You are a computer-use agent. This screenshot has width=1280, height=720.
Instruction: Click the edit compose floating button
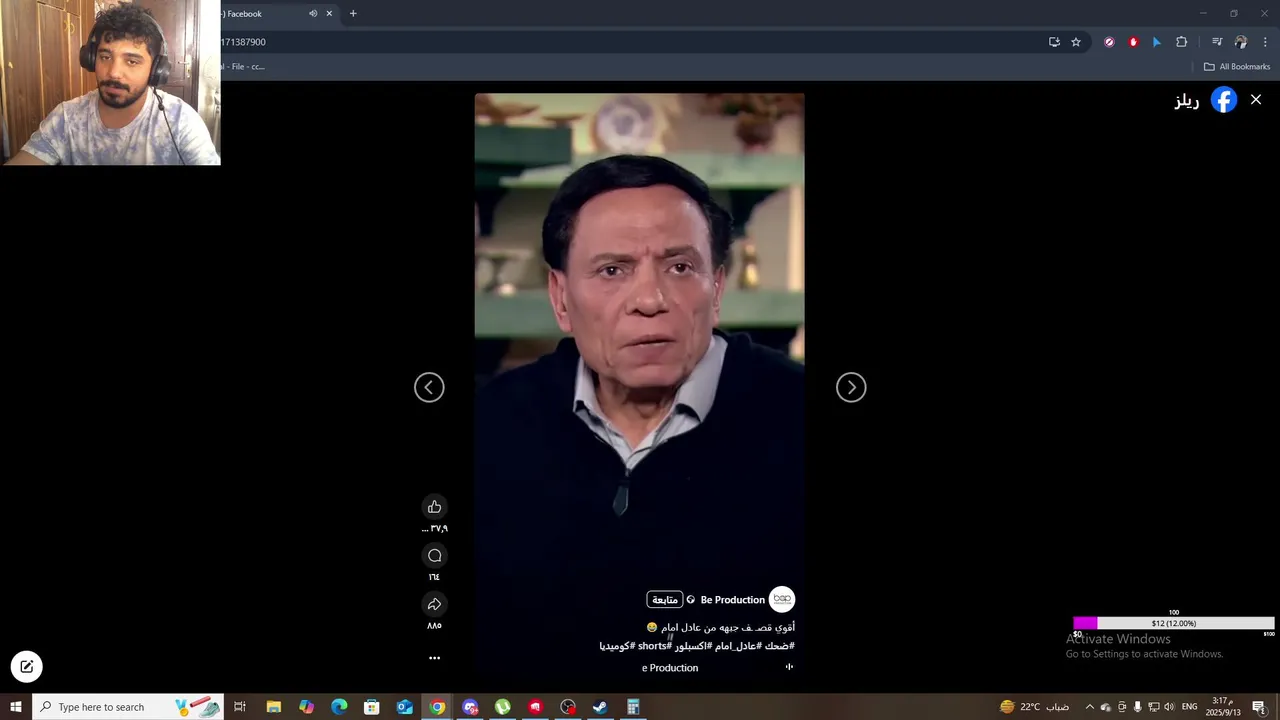pyautogui.click(x=27, y=666)
